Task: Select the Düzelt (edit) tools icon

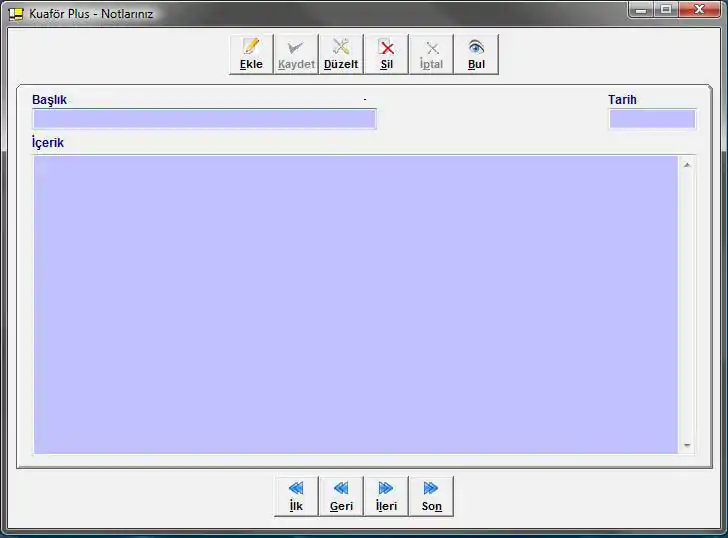Action: (341, 48)
